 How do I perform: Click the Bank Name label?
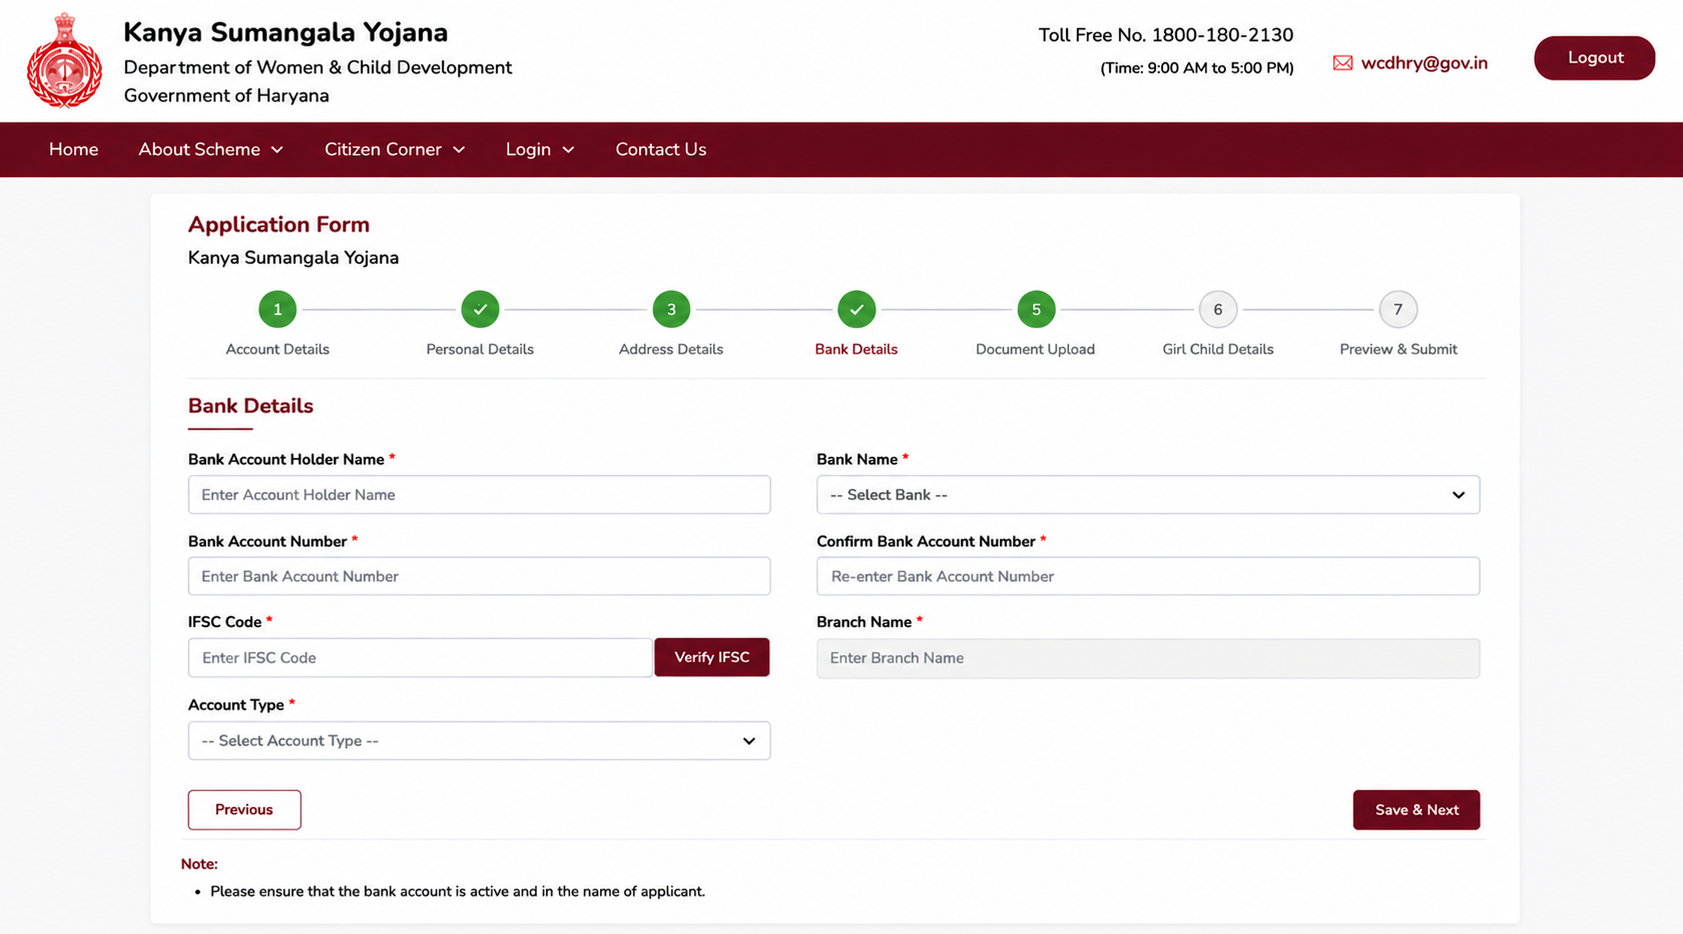[x=857, y=459]
